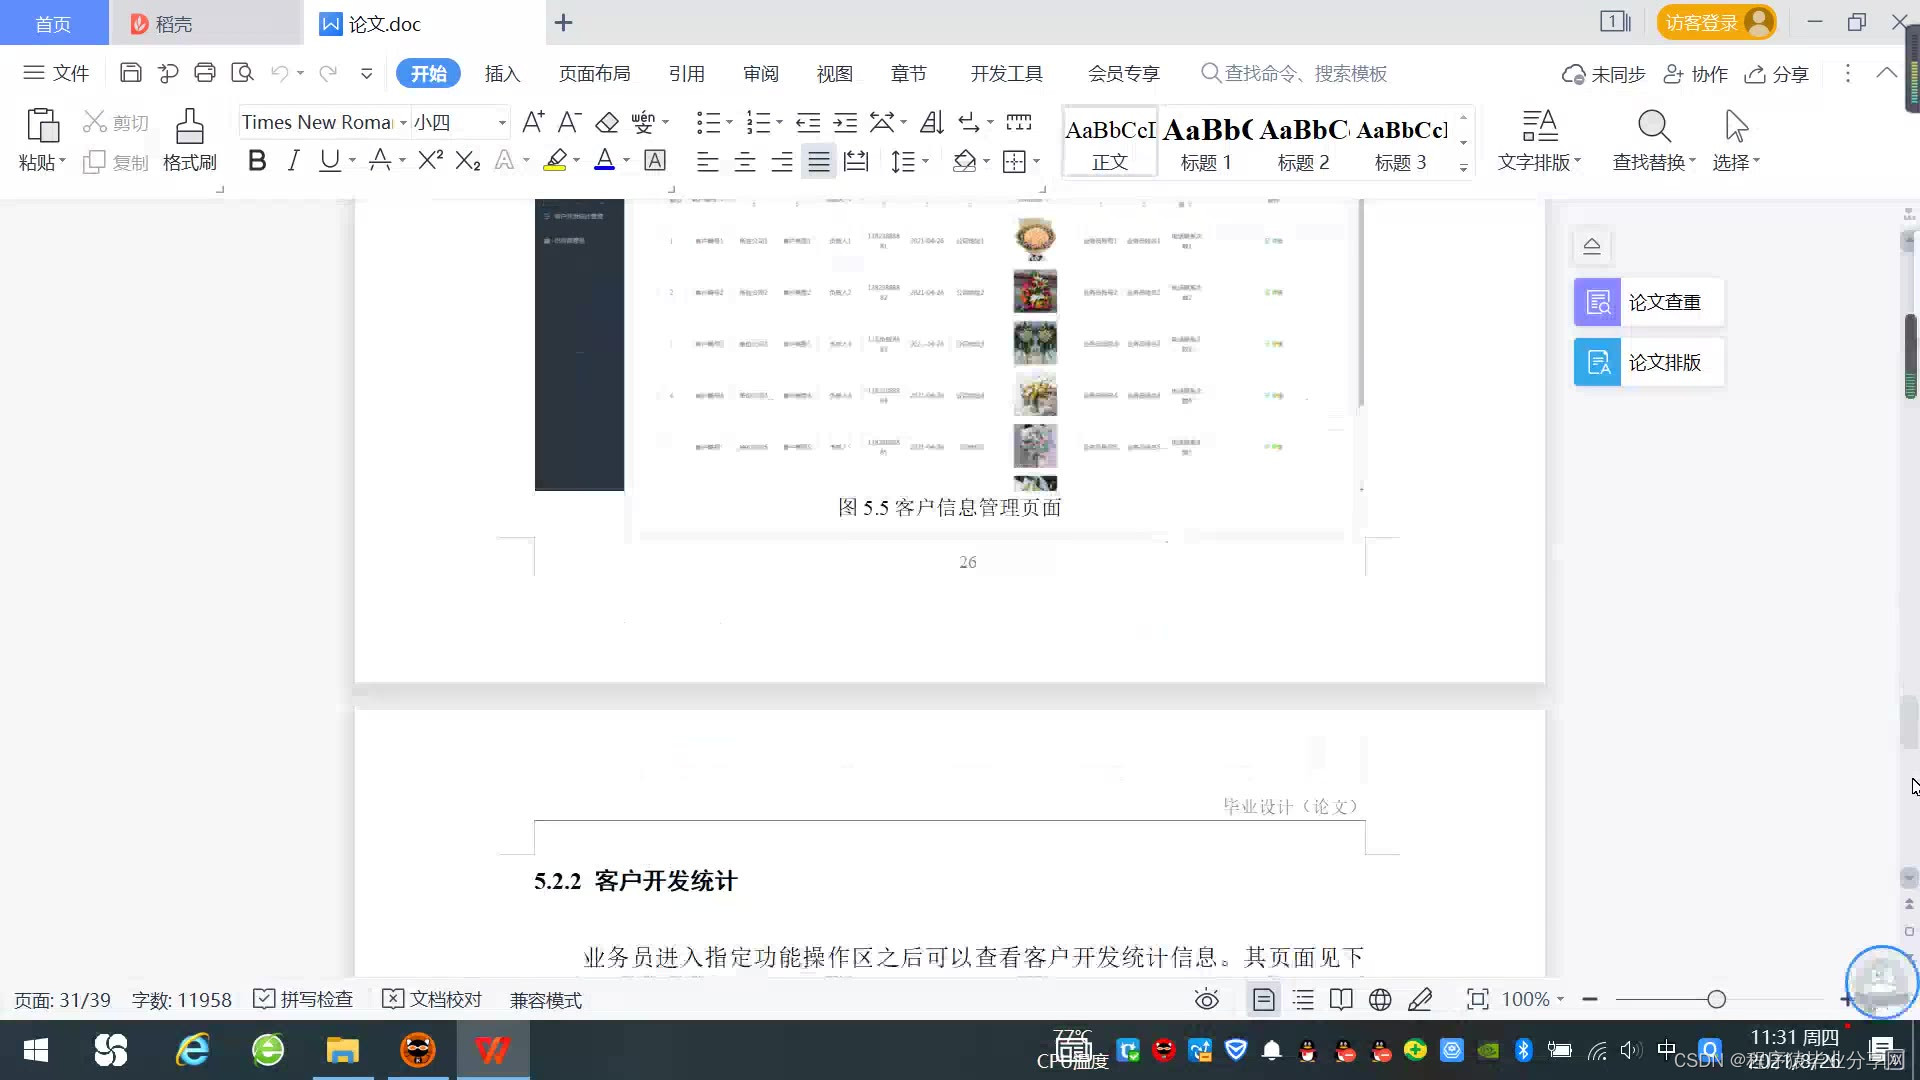Toggle eye protection mode icon

(1207, 999)
